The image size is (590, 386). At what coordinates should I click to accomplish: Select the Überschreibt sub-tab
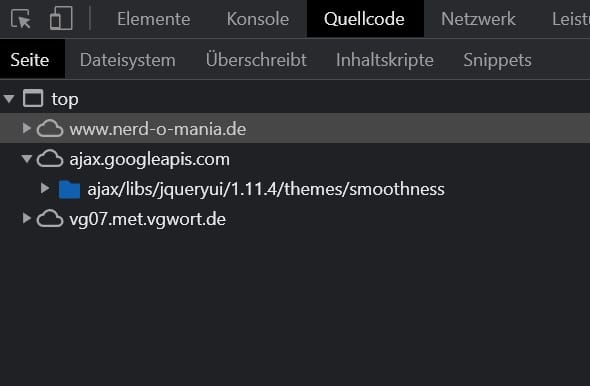pyautogui.click(x=256, y=60)
